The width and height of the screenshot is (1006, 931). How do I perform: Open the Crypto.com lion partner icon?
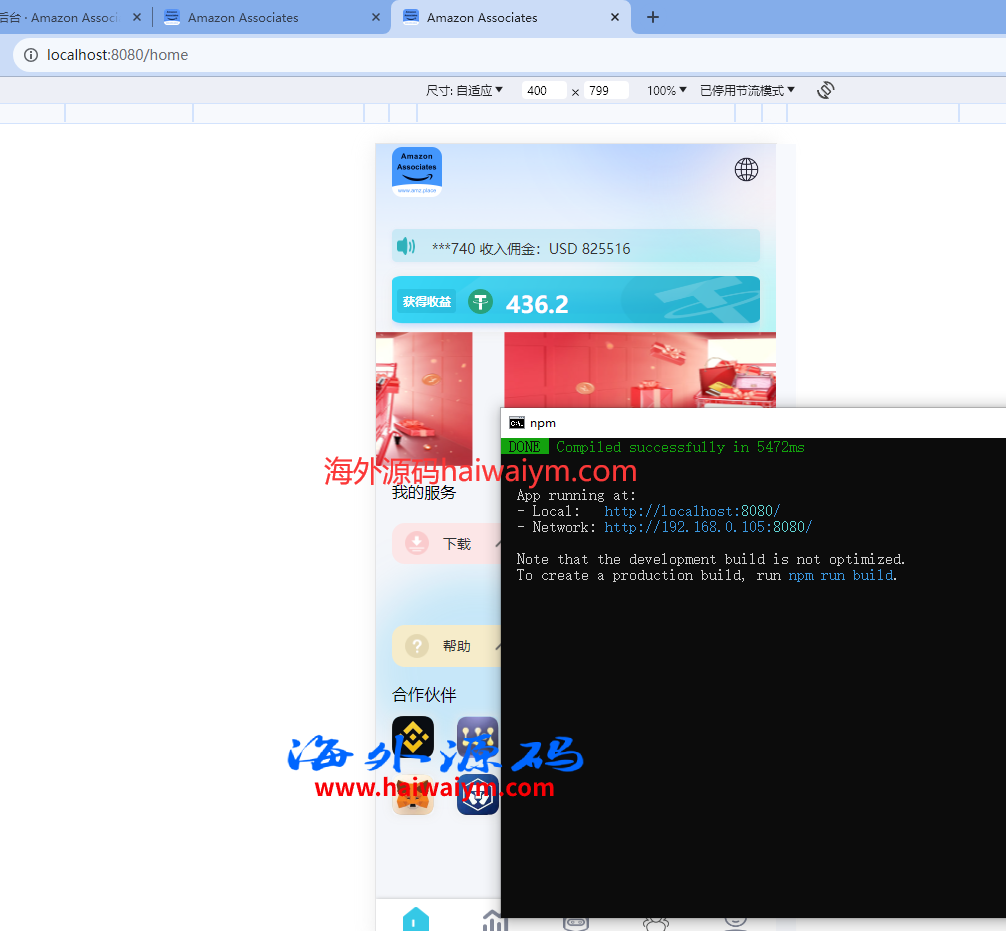[x=478, y=795]
